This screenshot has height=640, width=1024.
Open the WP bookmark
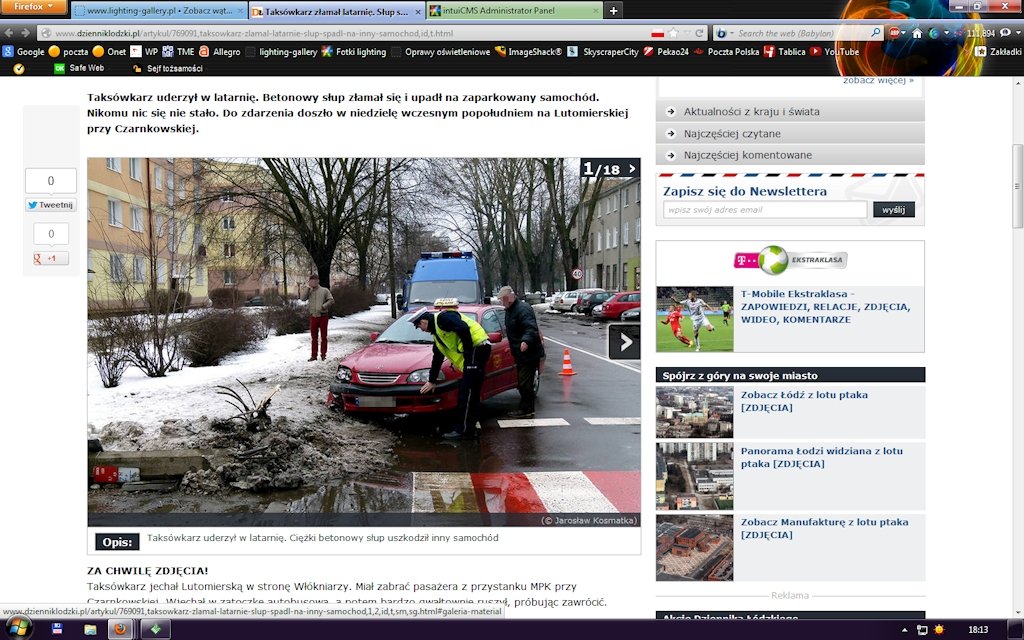coord(144,52)
